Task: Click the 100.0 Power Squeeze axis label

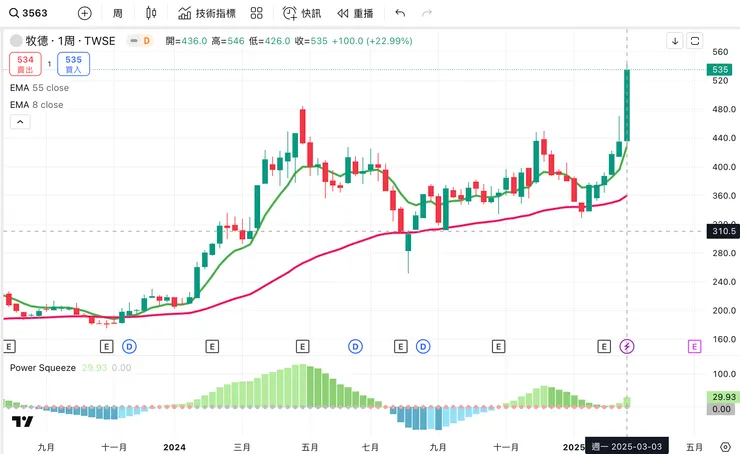Action: [724, 374]
